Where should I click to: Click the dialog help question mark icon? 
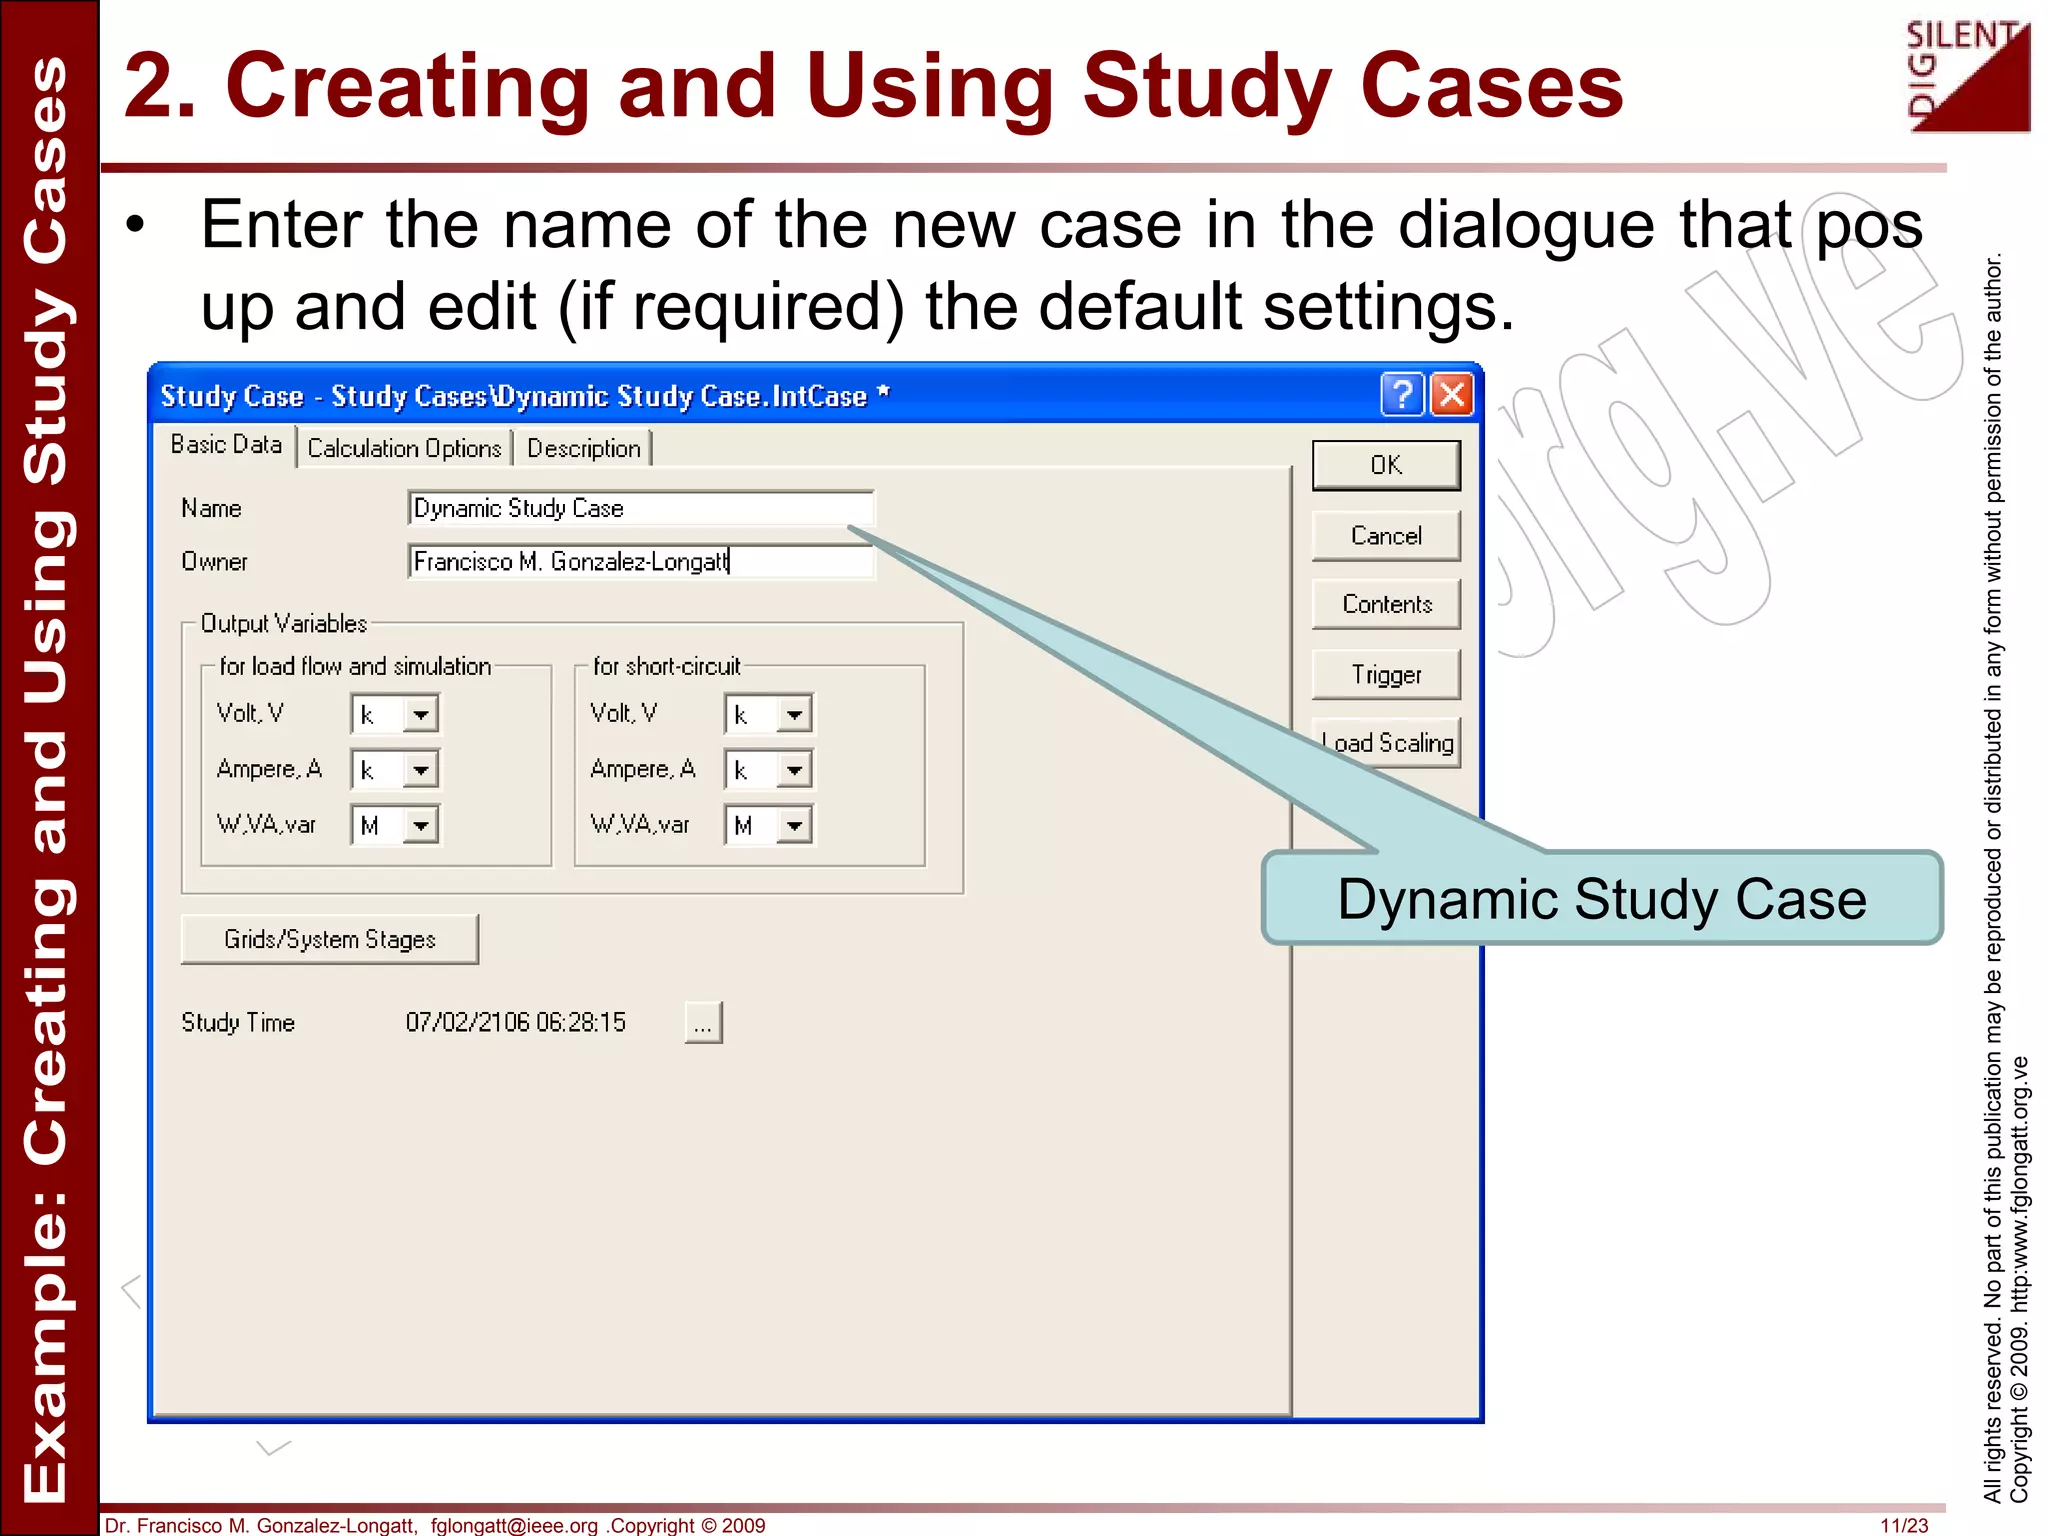(1401, 394)
